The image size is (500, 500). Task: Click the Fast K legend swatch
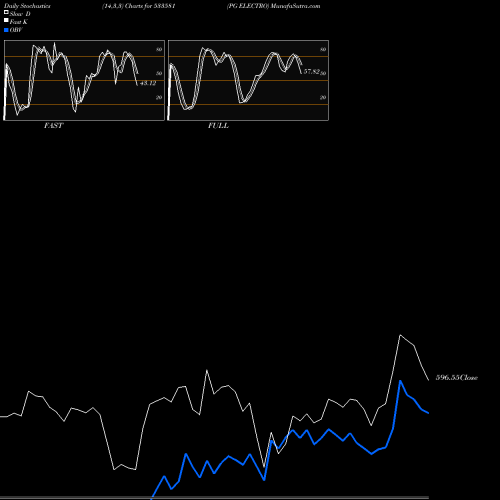point(6,21)
